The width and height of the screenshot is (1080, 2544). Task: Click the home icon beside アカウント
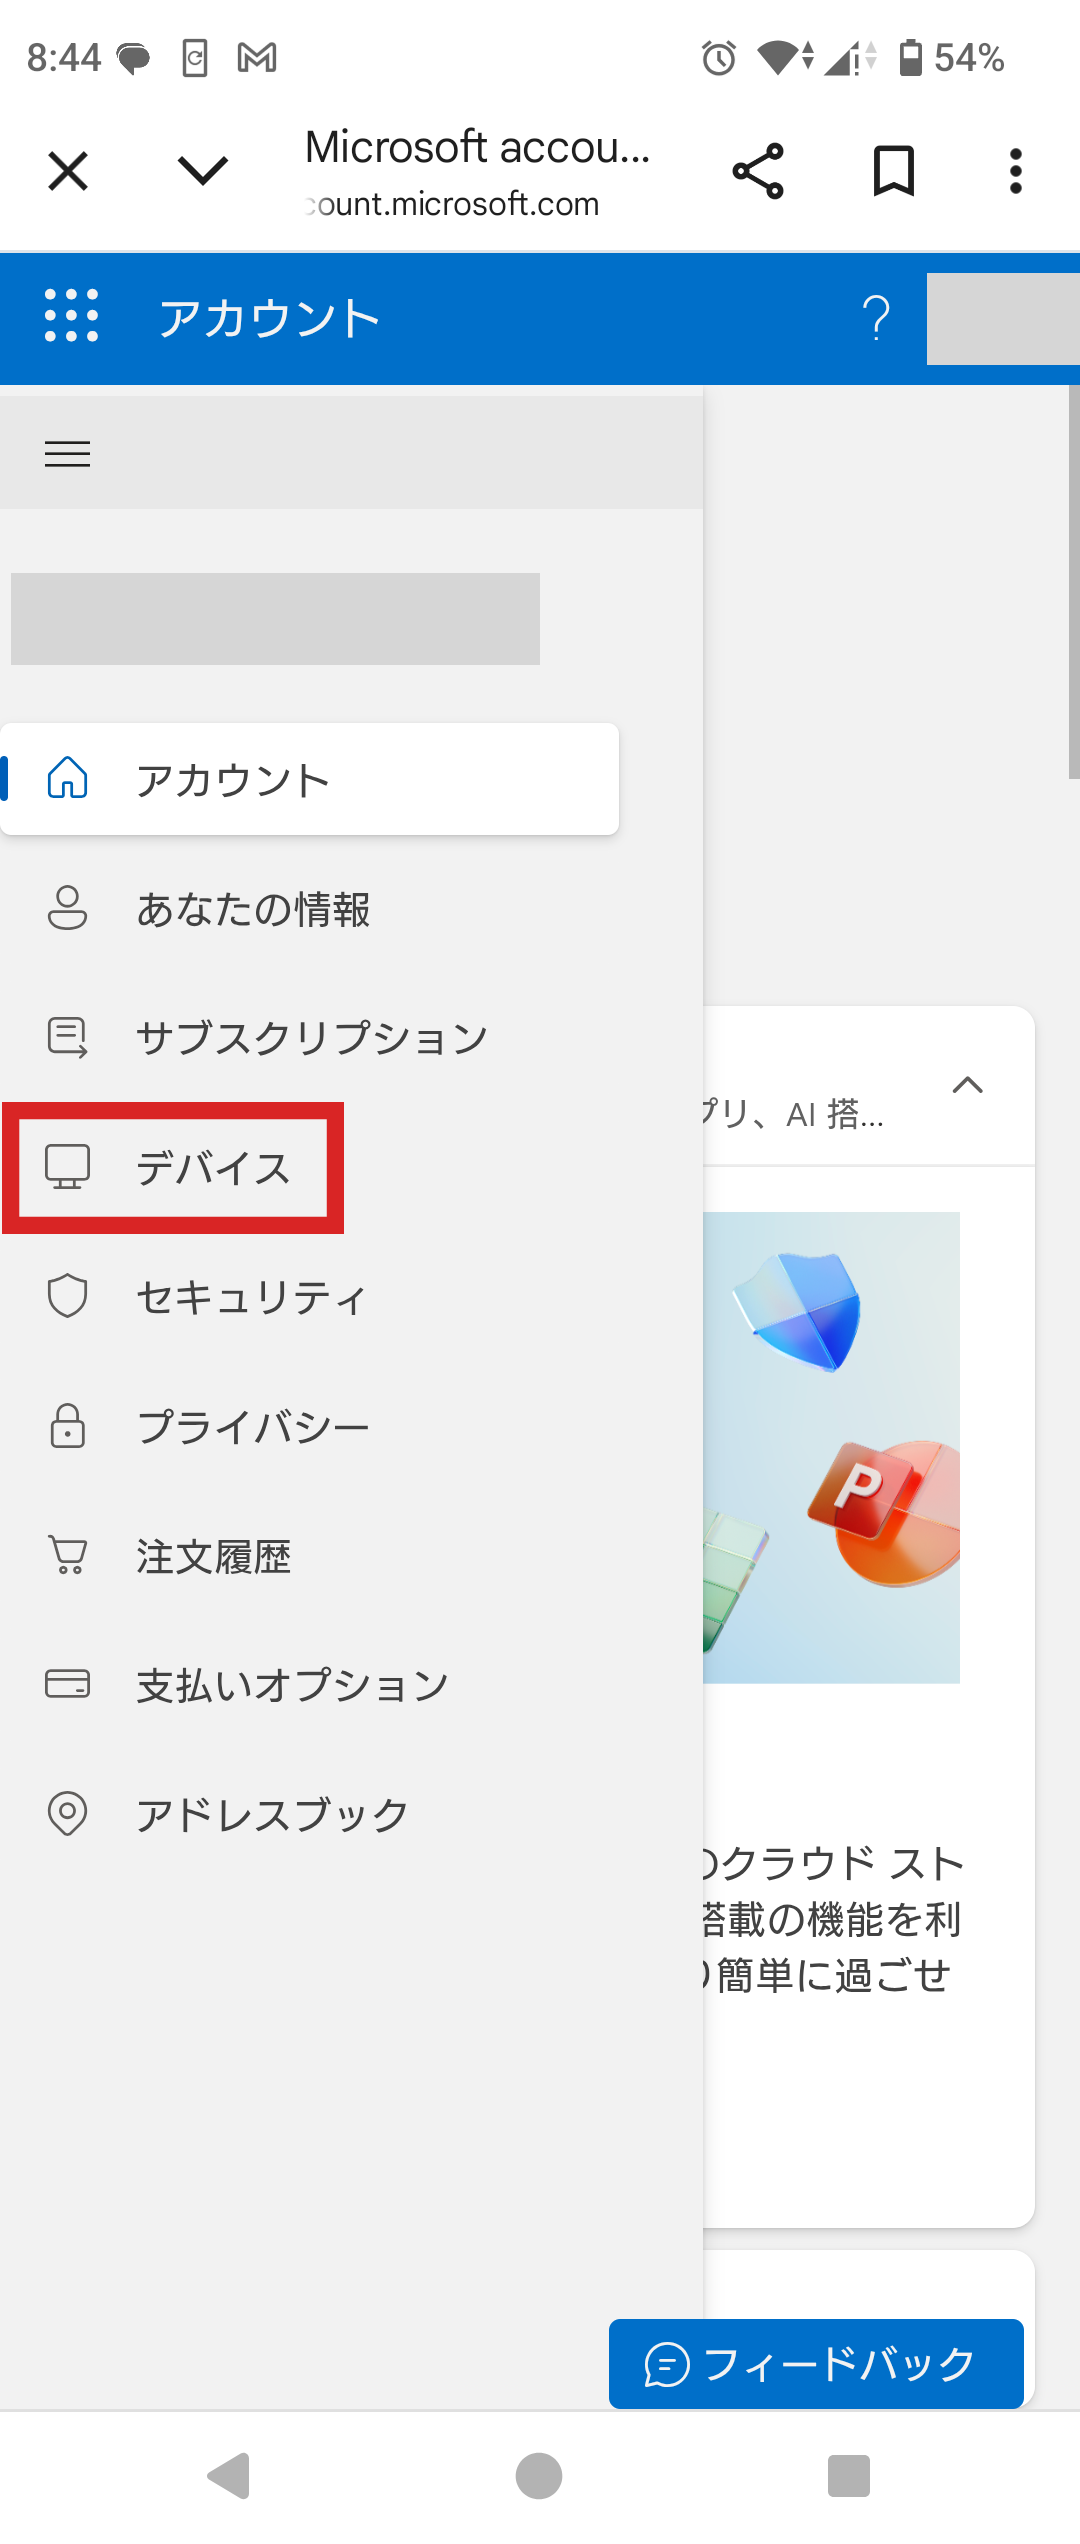tap(68, 777)
